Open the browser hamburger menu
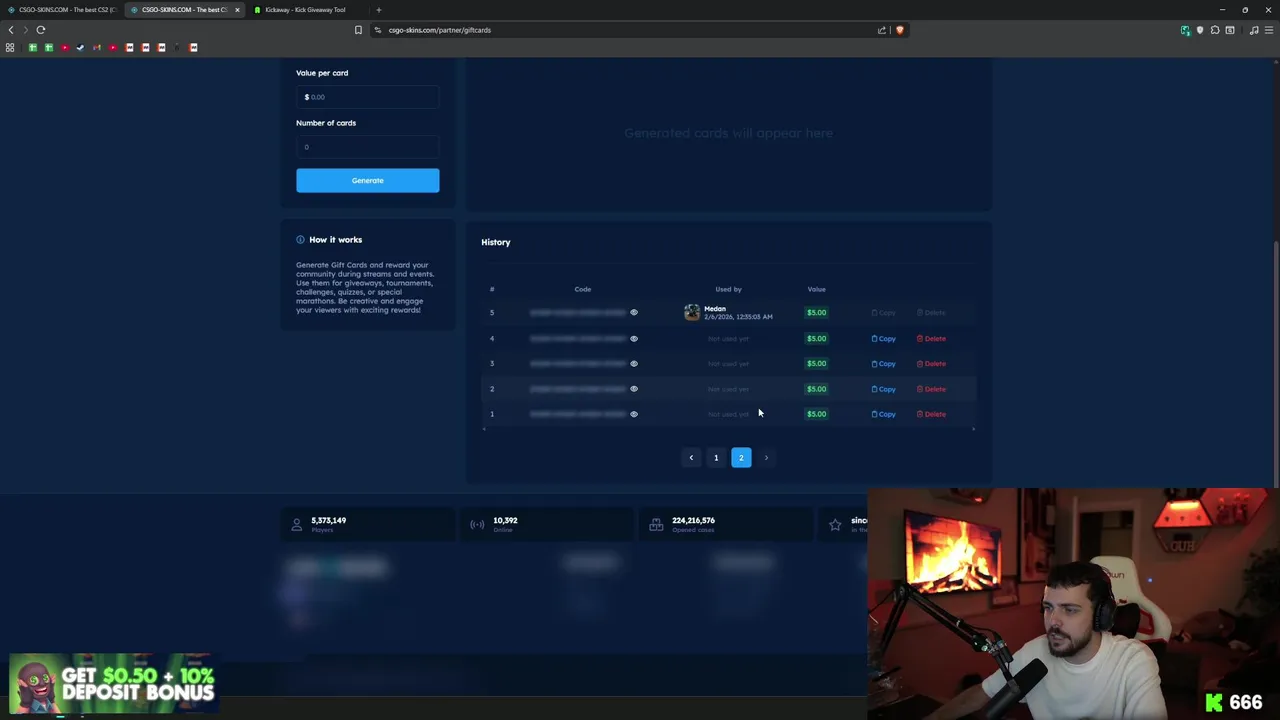Screen dimensions: 1280x720 point(1269,30)
